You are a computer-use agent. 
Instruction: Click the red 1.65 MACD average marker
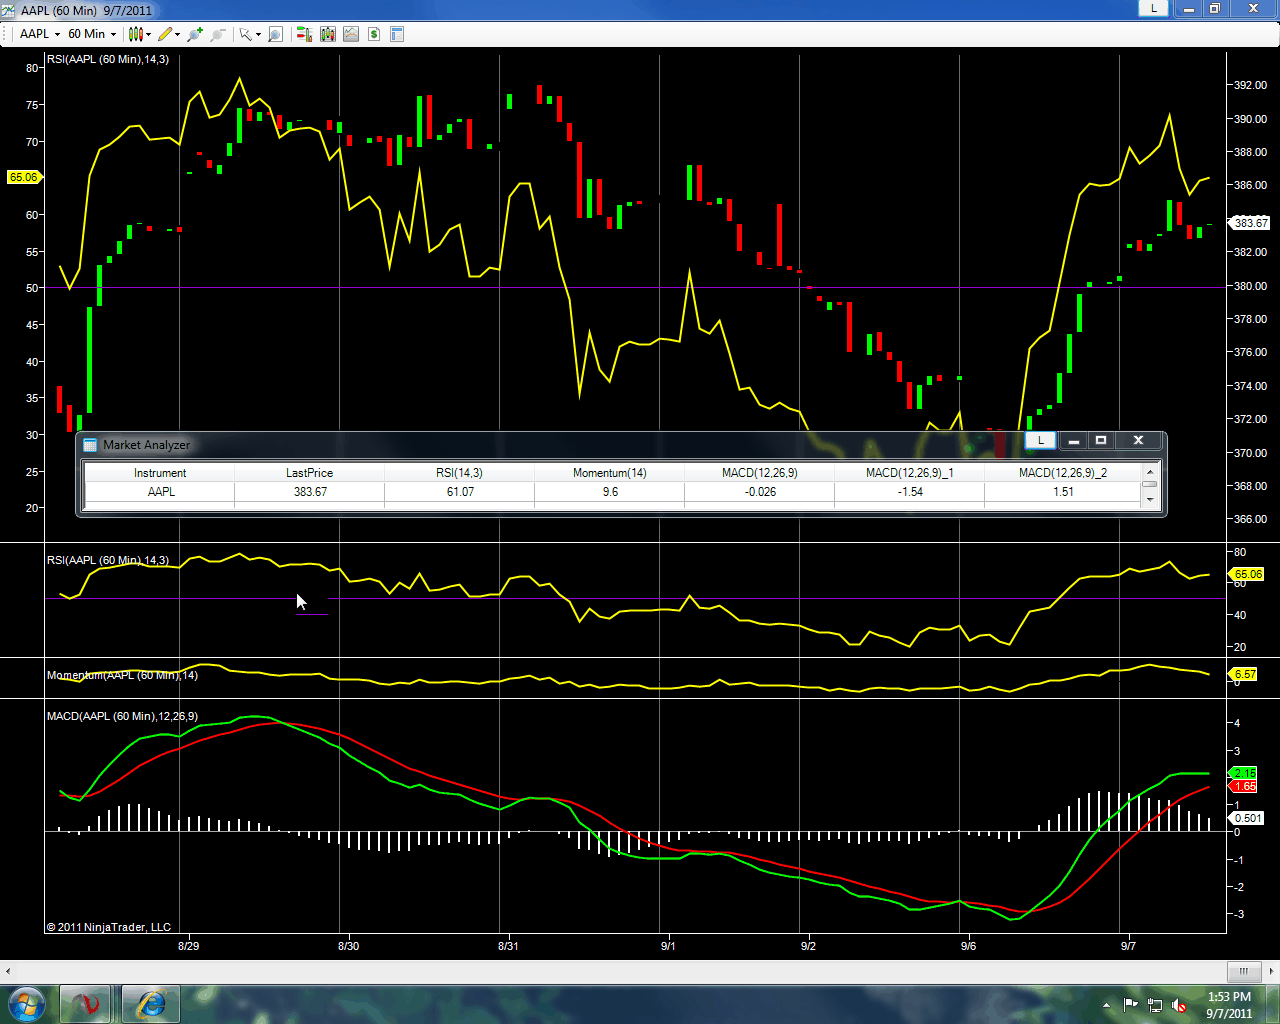(1244, 786)
